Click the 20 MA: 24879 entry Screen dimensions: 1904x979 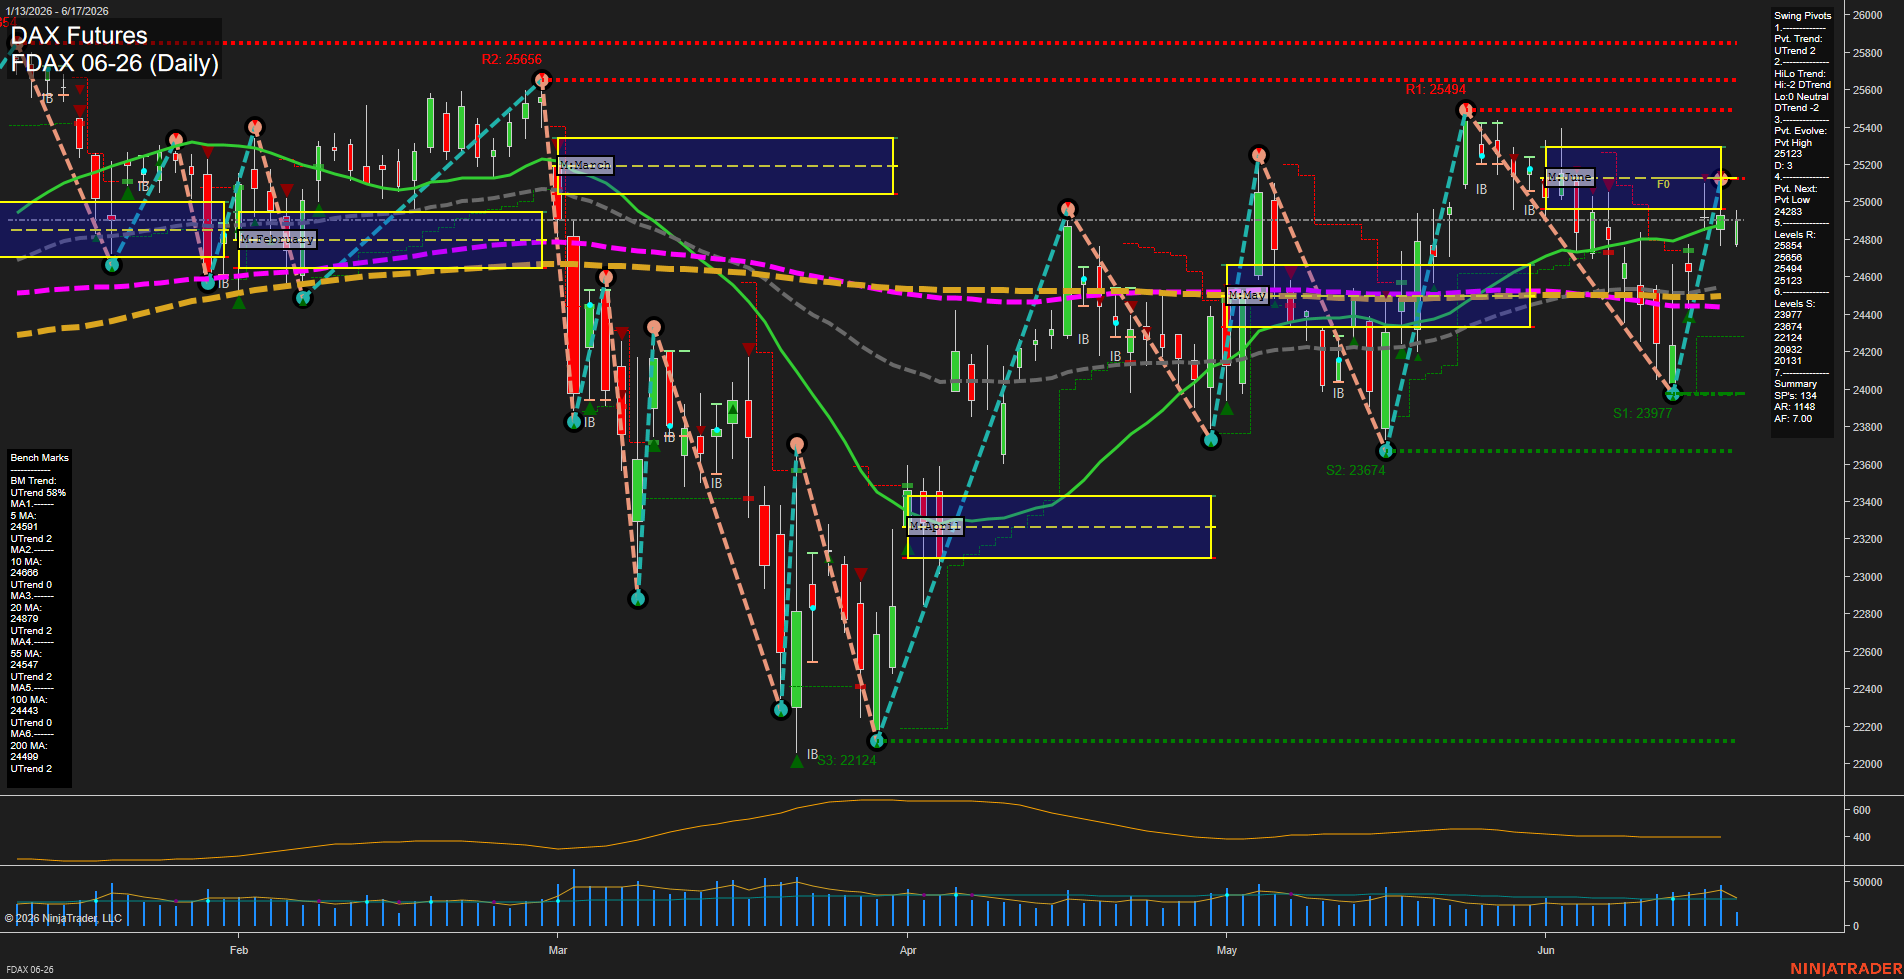(x=26, y=613)
